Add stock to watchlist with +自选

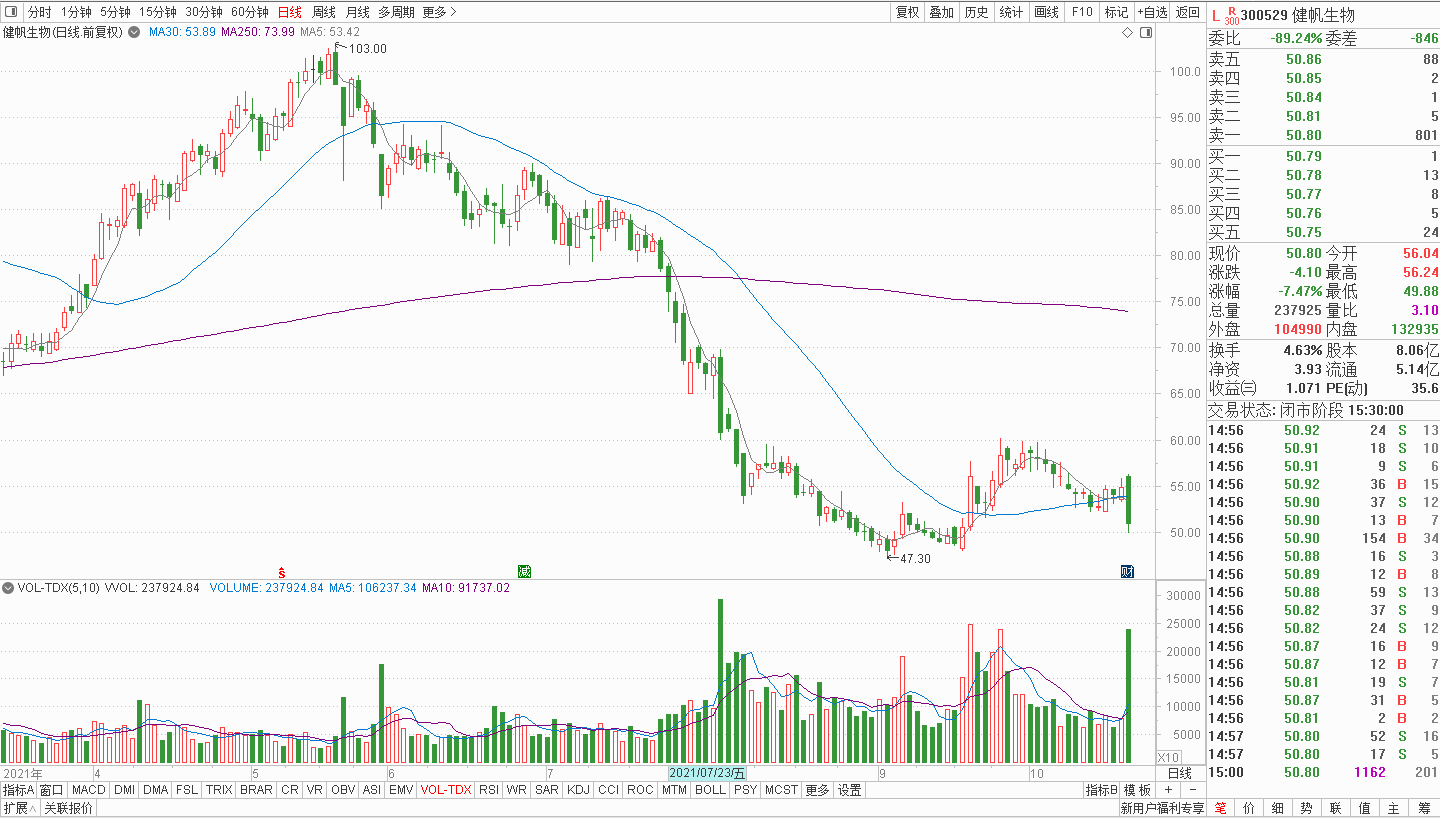click(1152, 12)
